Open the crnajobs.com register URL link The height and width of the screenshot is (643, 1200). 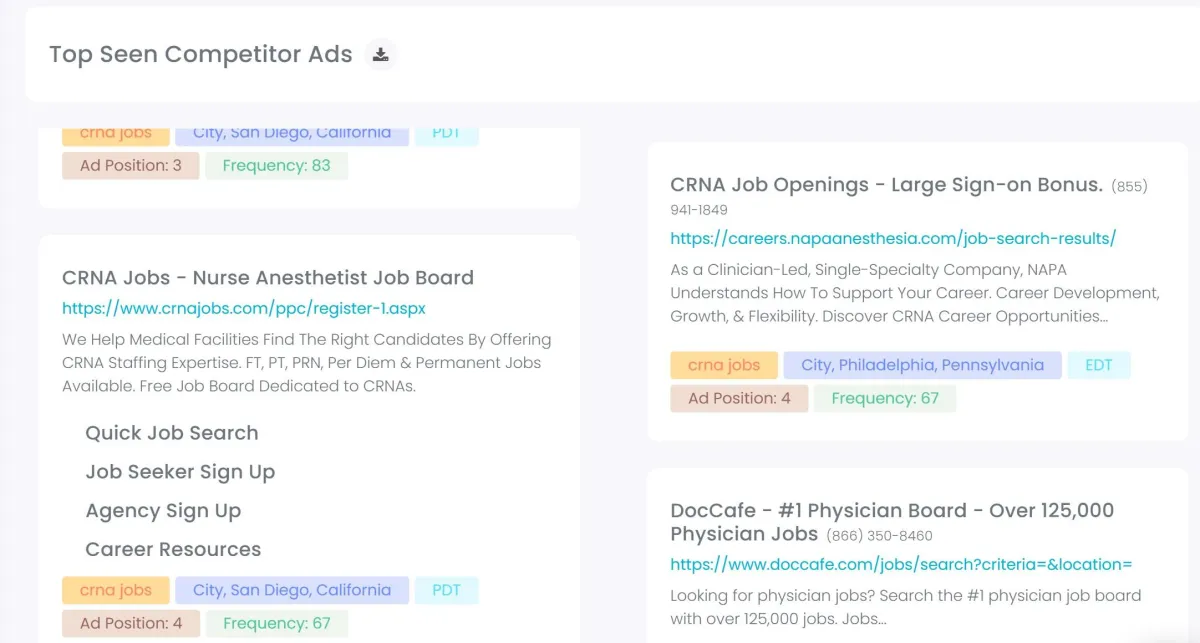pyautogui.click(x=244, y=308)
